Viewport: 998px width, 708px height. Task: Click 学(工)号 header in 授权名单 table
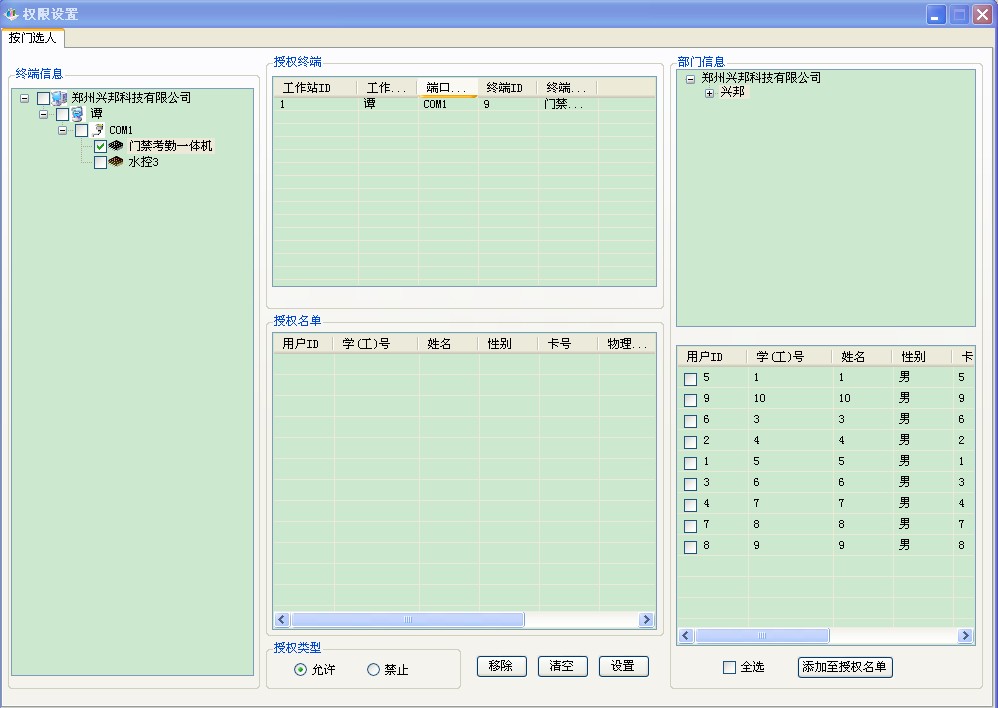tap(375, 344)
